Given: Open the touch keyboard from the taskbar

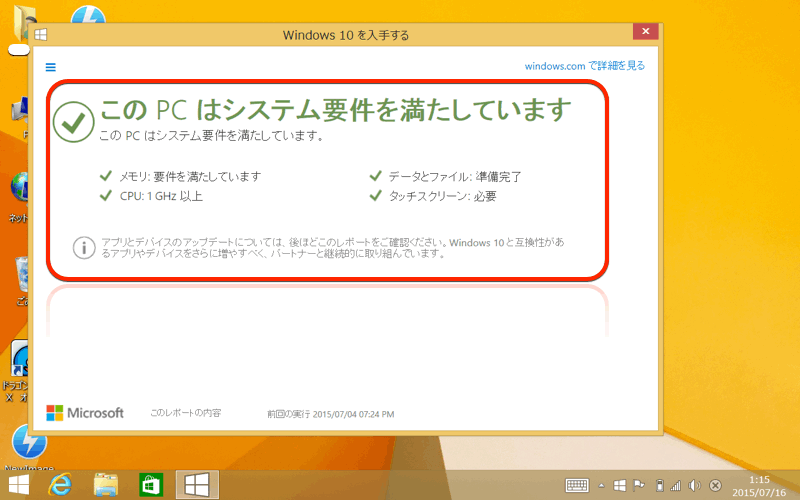Looking at the screenshot, I should point(577,485).
